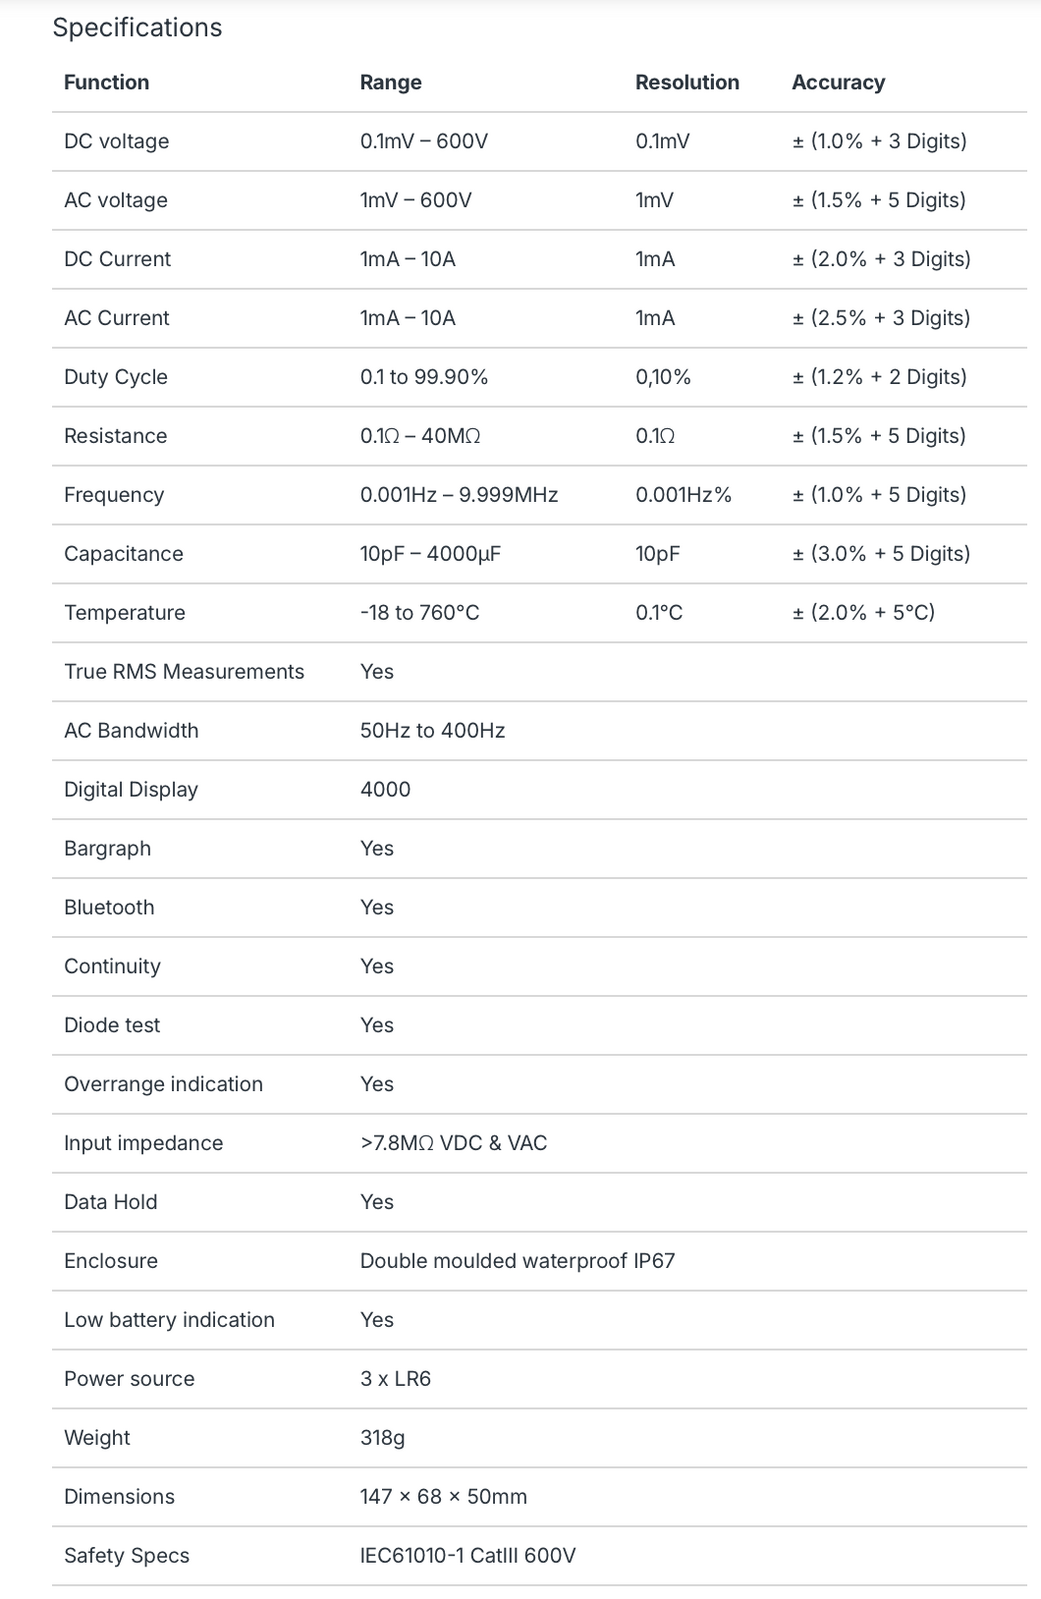
Task: Select the DC voltage row label
Action: point(116,141)
